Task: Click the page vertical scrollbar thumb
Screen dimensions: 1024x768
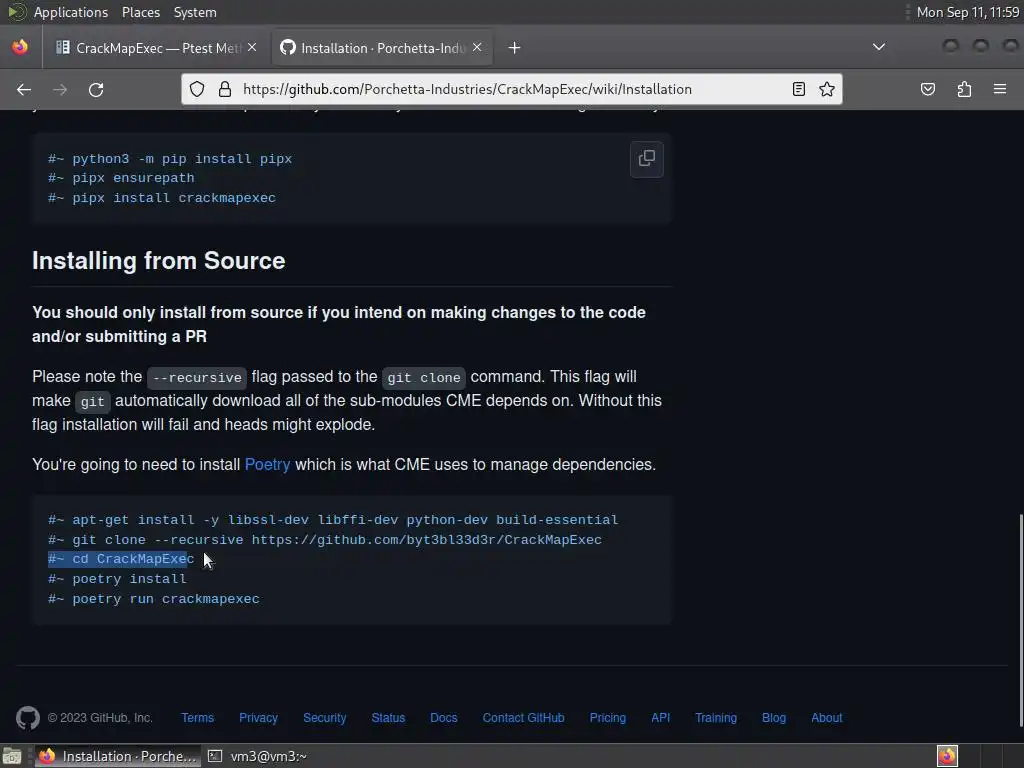Action: [x=1020, y=620]
